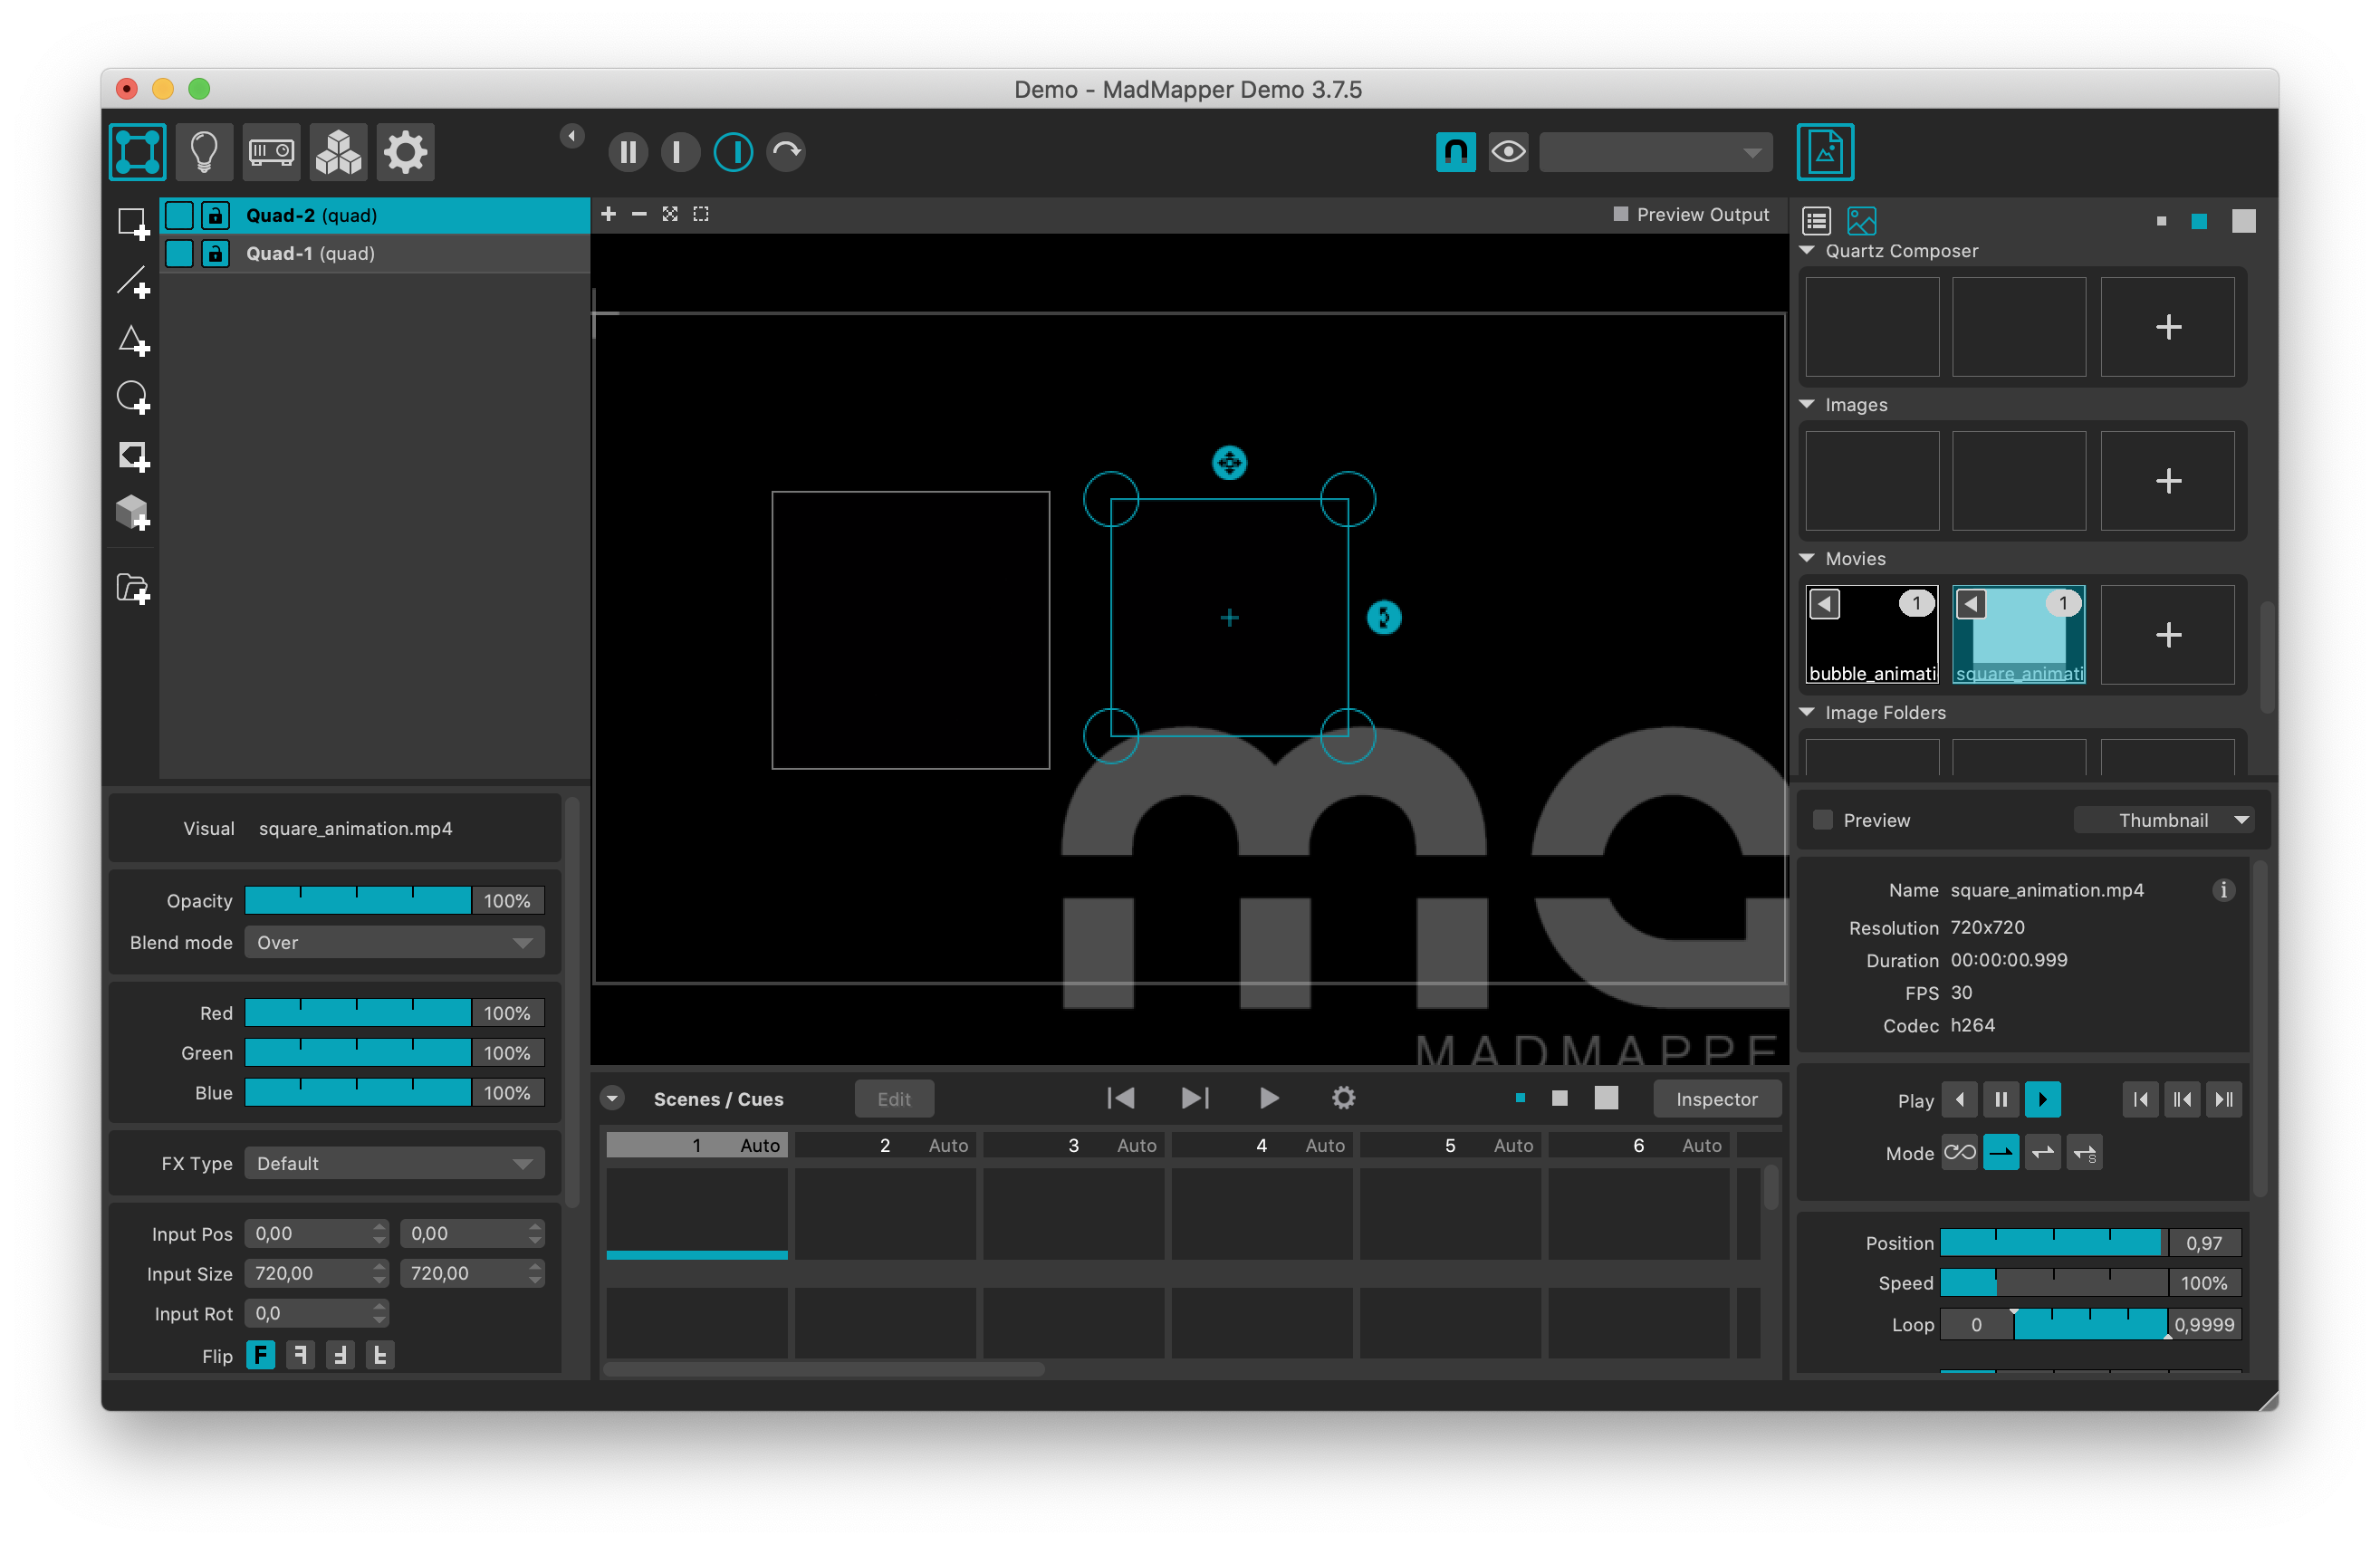Select scene column 2 header
This screenshot has height=1545, width=2380.
(x=887, y=1145)
